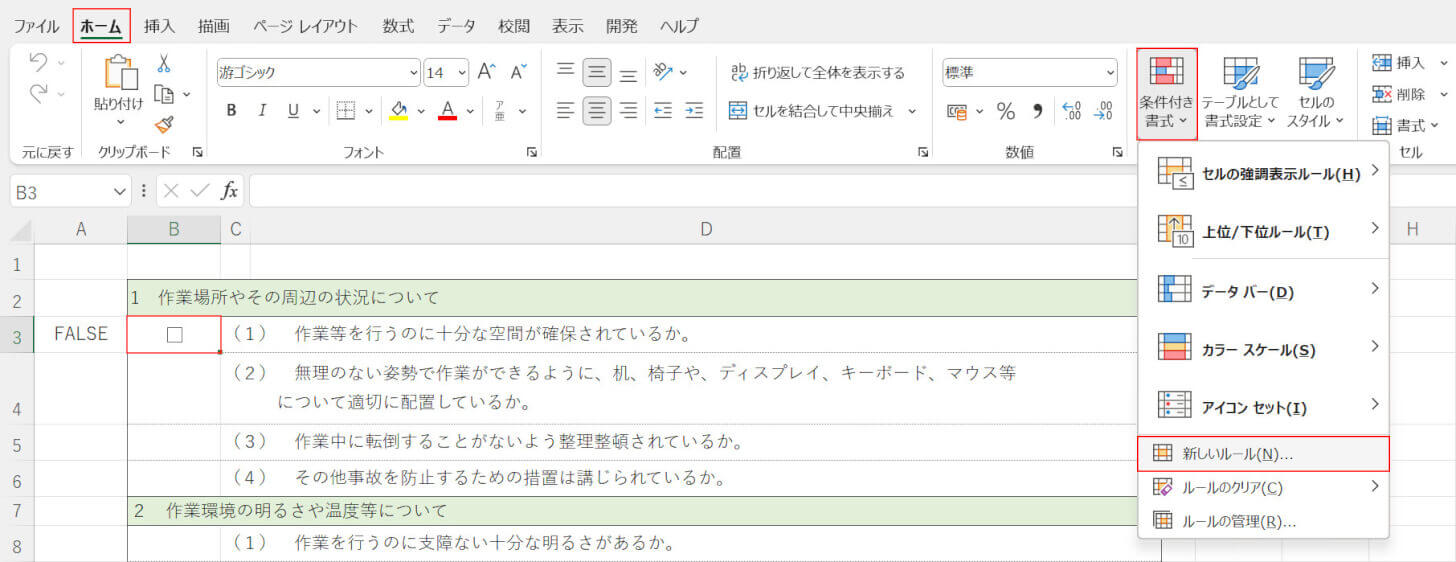Image resolution: width=1456 pixels, height=562 pixels.
Task: Toggle the checkbox in cell B3
Action: pos(174,335)
